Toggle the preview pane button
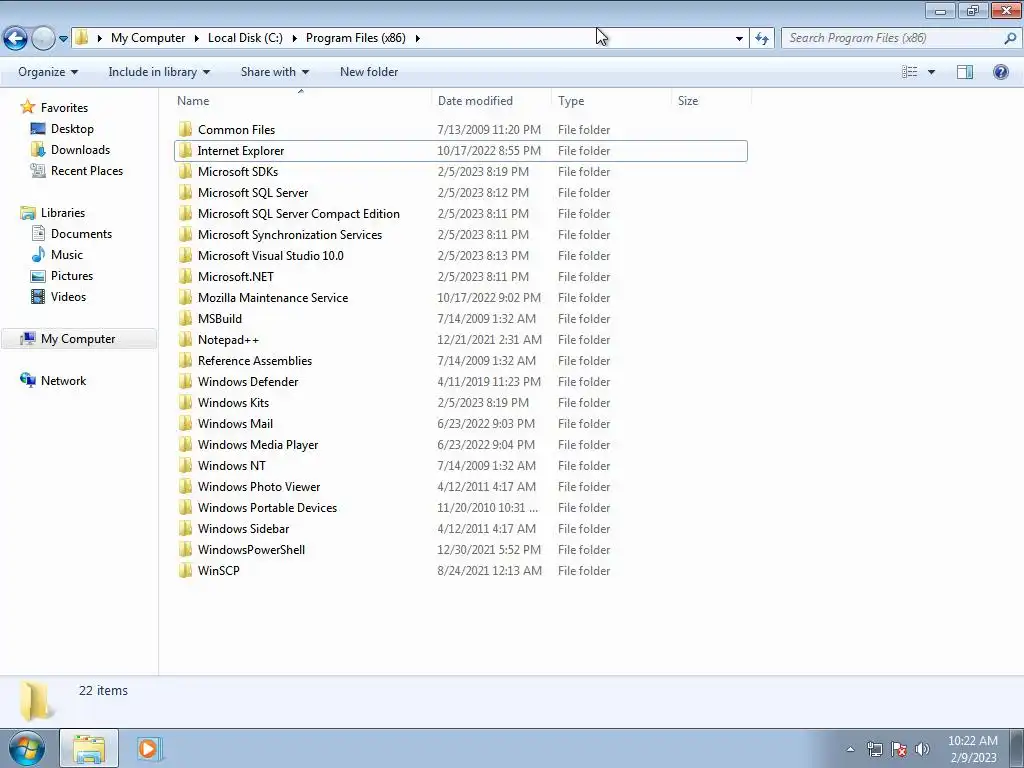Screen dimensions: 1024x768 pos(965,72)
